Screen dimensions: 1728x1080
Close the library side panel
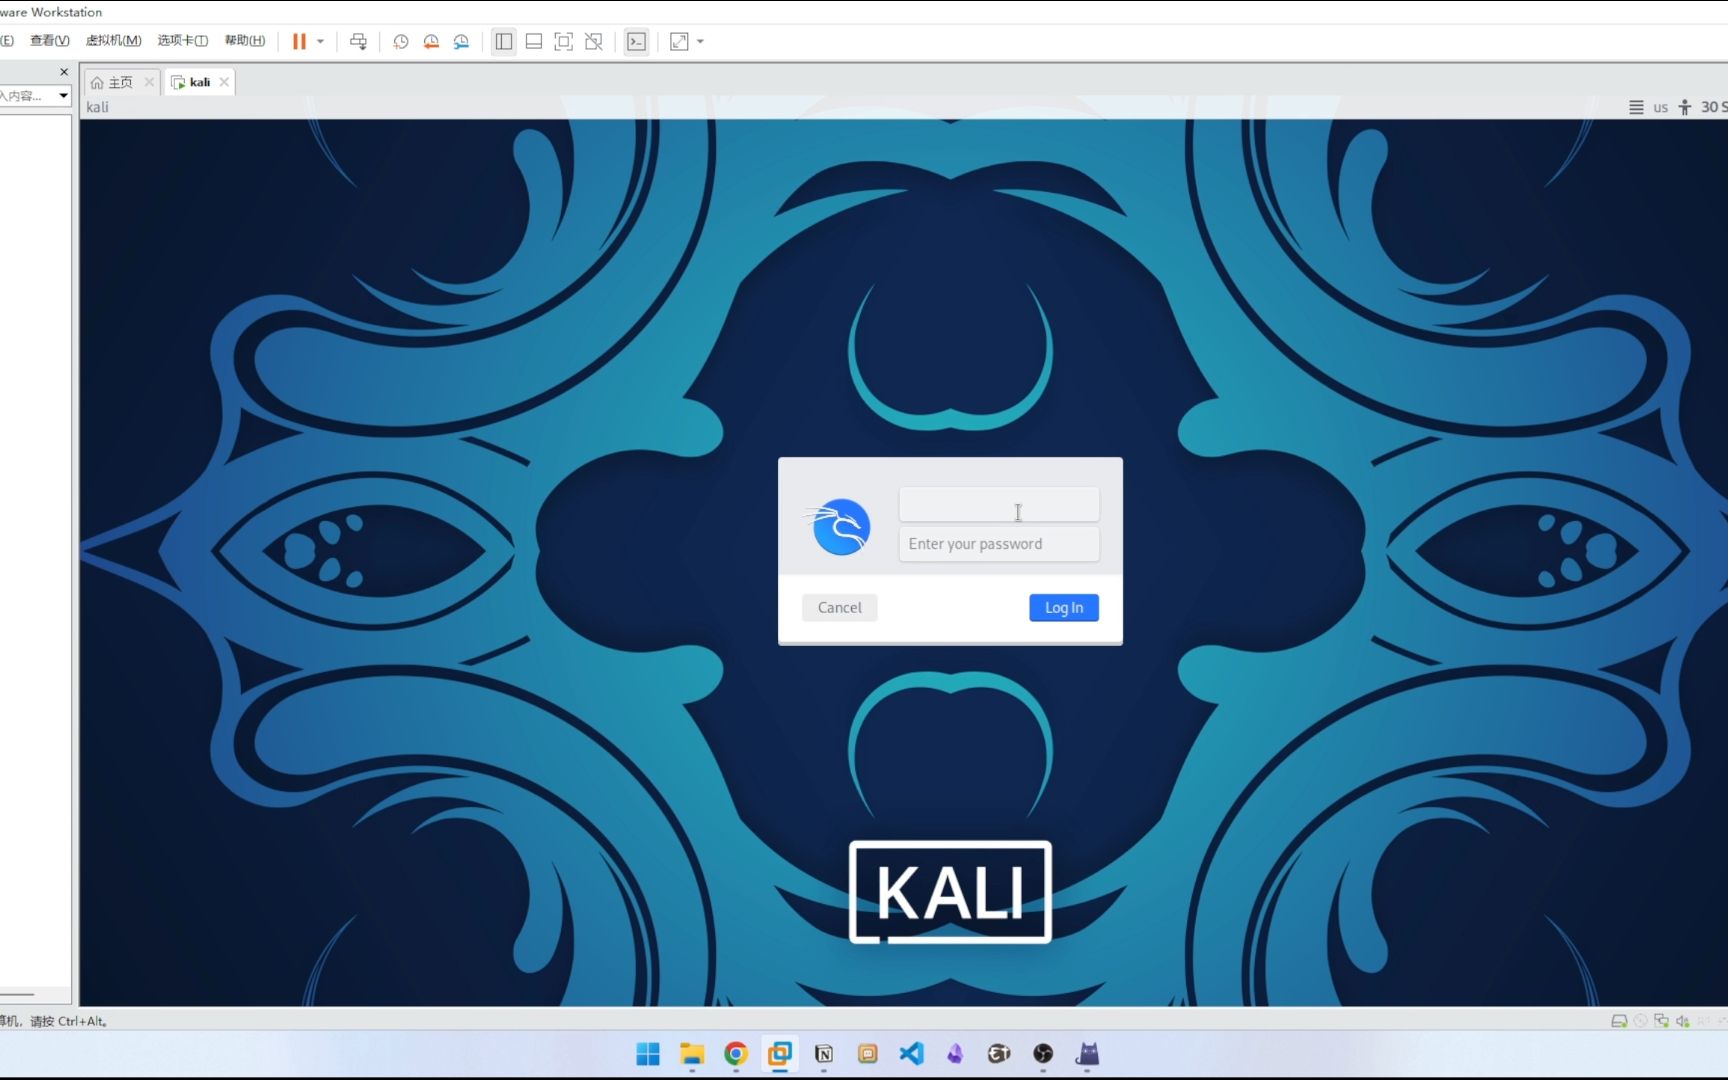coord(64,72)
